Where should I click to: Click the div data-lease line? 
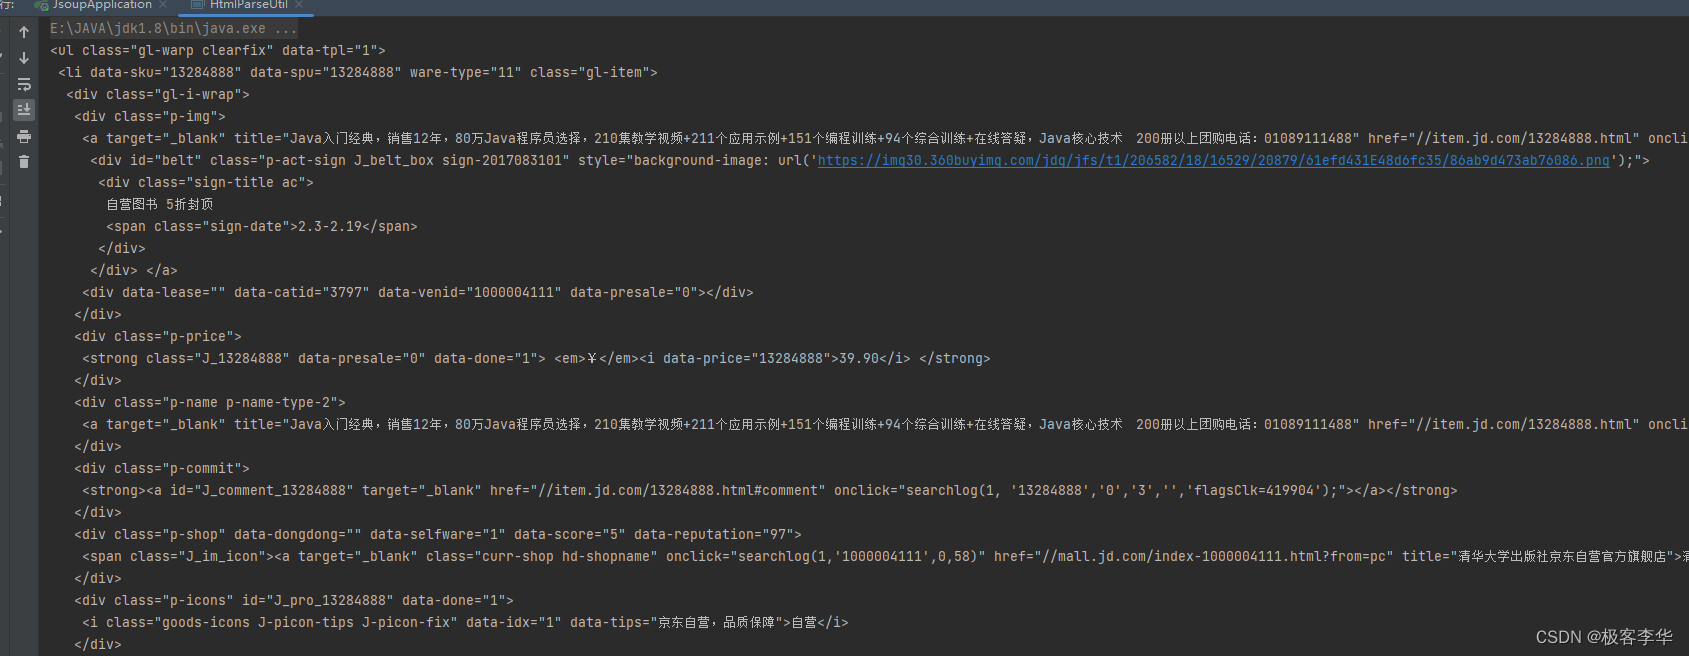coord(418,292)
